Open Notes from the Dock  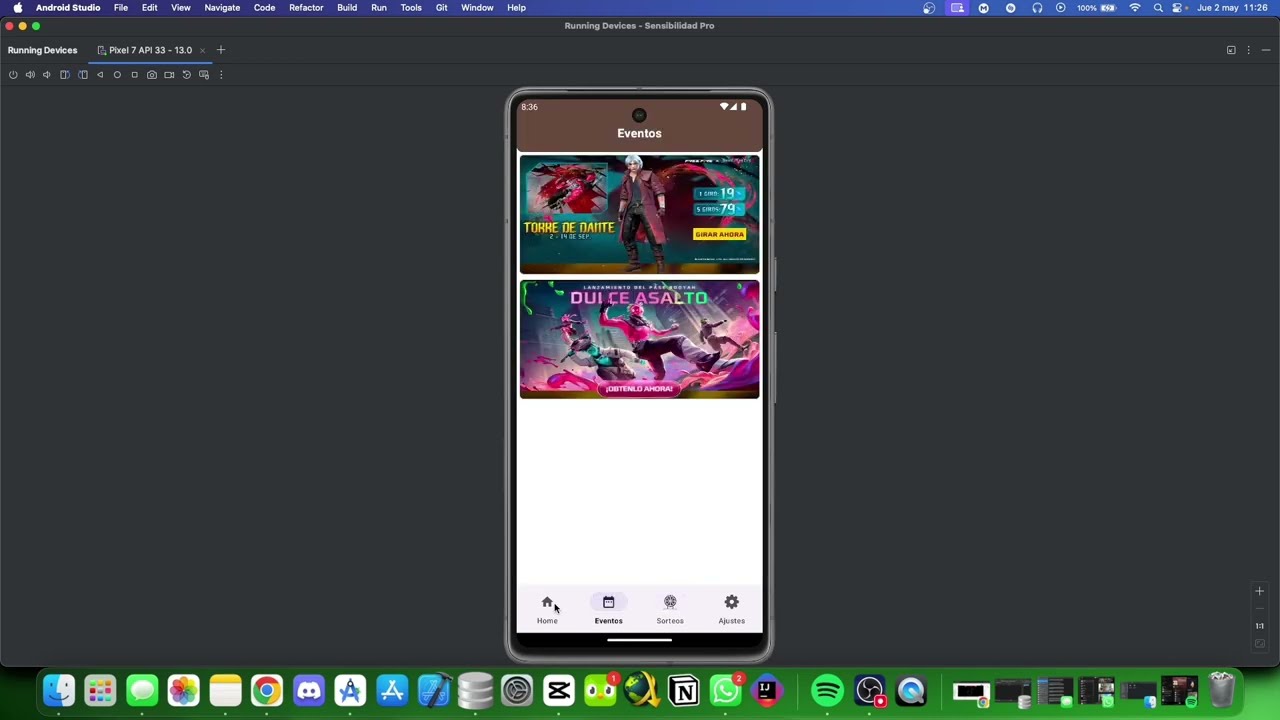tap(225, 691)
